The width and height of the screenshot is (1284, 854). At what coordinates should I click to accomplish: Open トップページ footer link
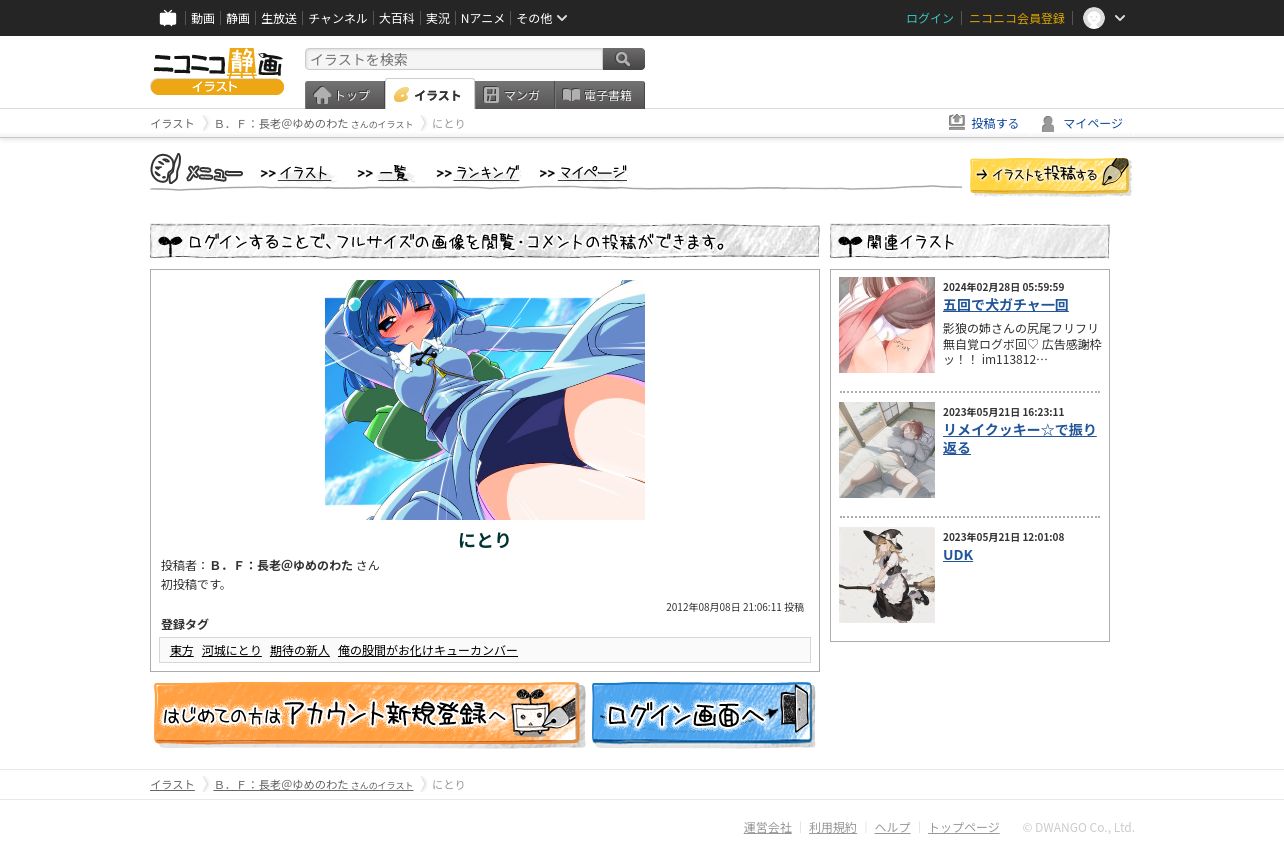tap(964, 827)
